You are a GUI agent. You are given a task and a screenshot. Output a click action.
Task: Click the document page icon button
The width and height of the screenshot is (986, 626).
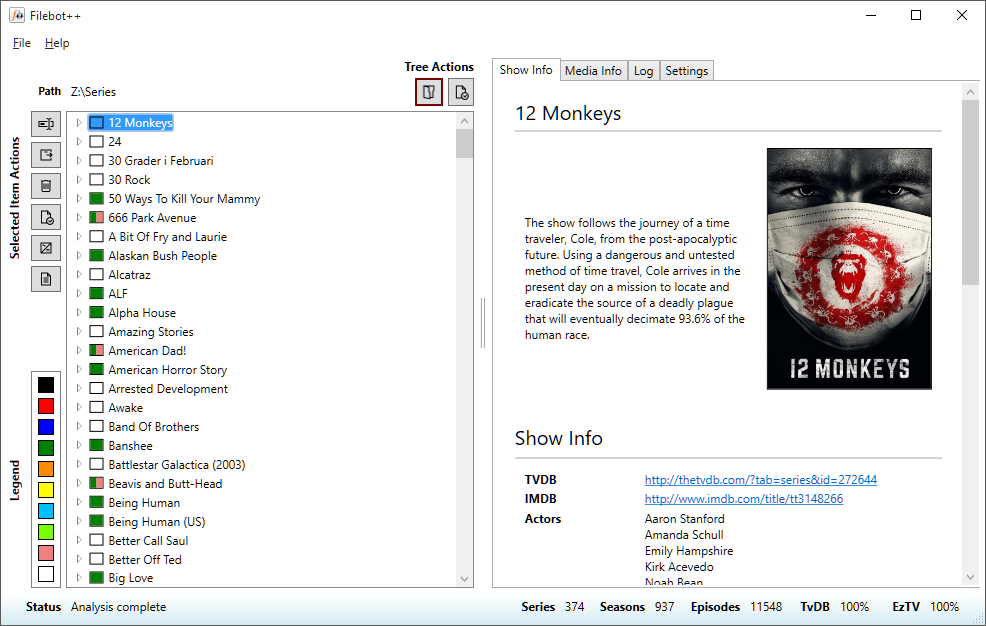pos(46,279)
